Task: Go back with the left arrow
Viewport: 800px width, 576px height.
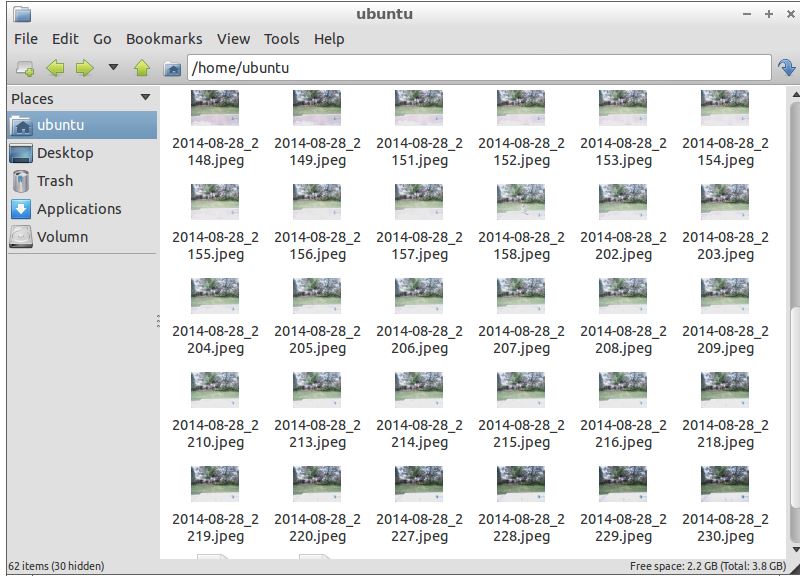Action: [55, 68]
